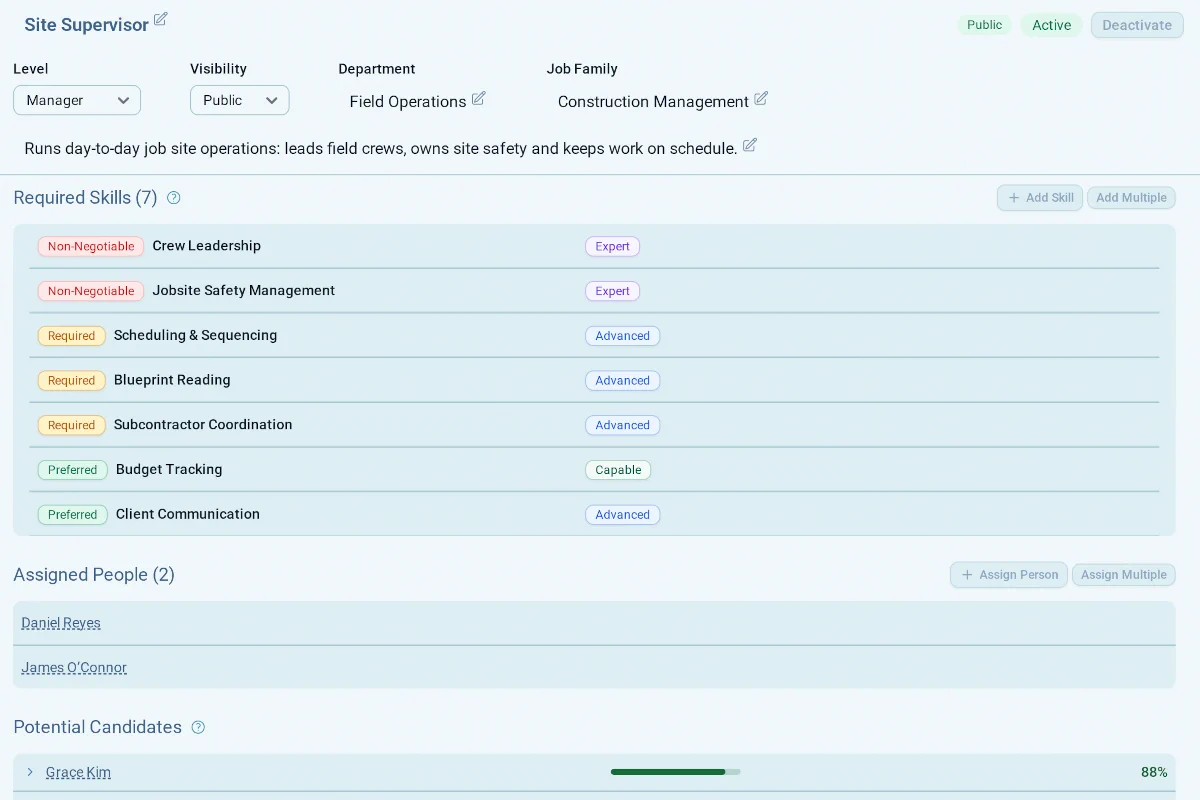Click Grace Kim match progress bar
1200x800 pixels.
(x=676, y=772)
